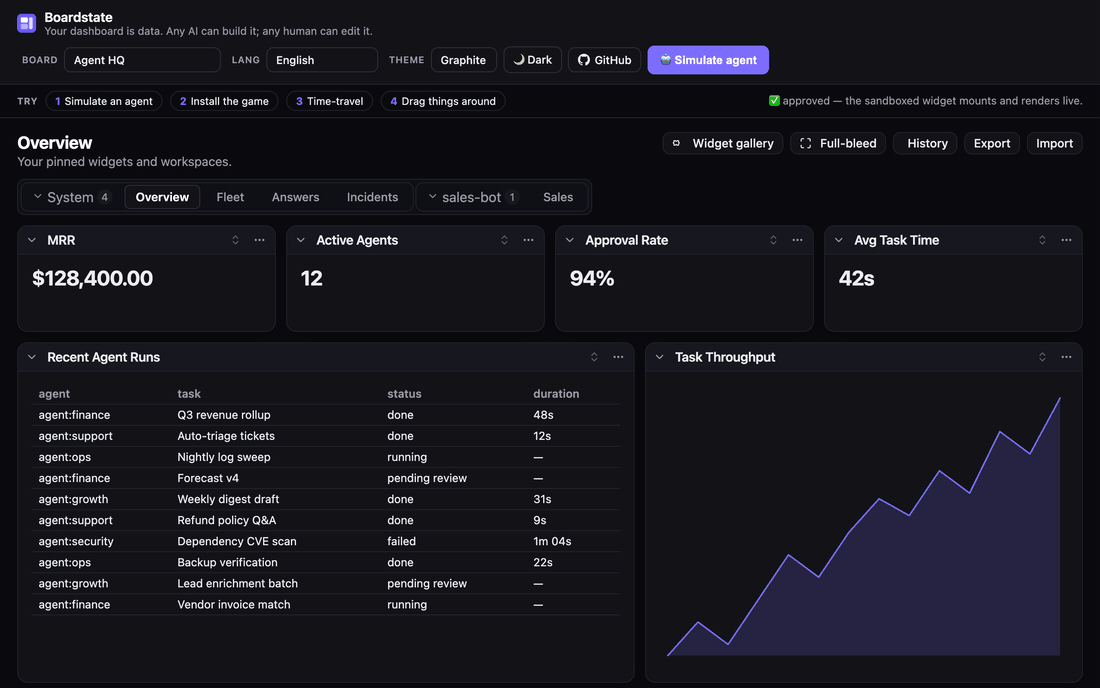Screen dimensions: 1100x688
Task: Click the Board name field Agent HQ
Action: tap(142, 60)
